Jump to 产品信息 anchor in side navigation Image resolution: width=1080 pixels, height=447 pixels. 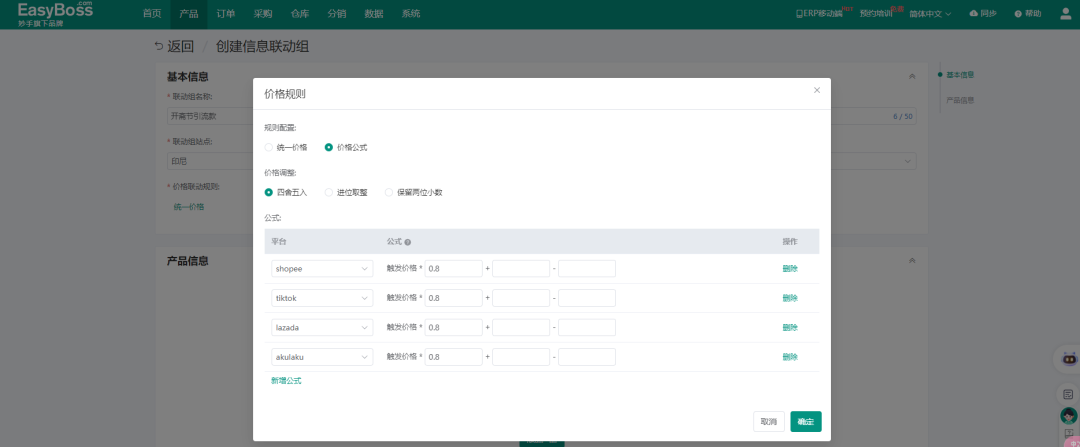(x=960, y=100)
